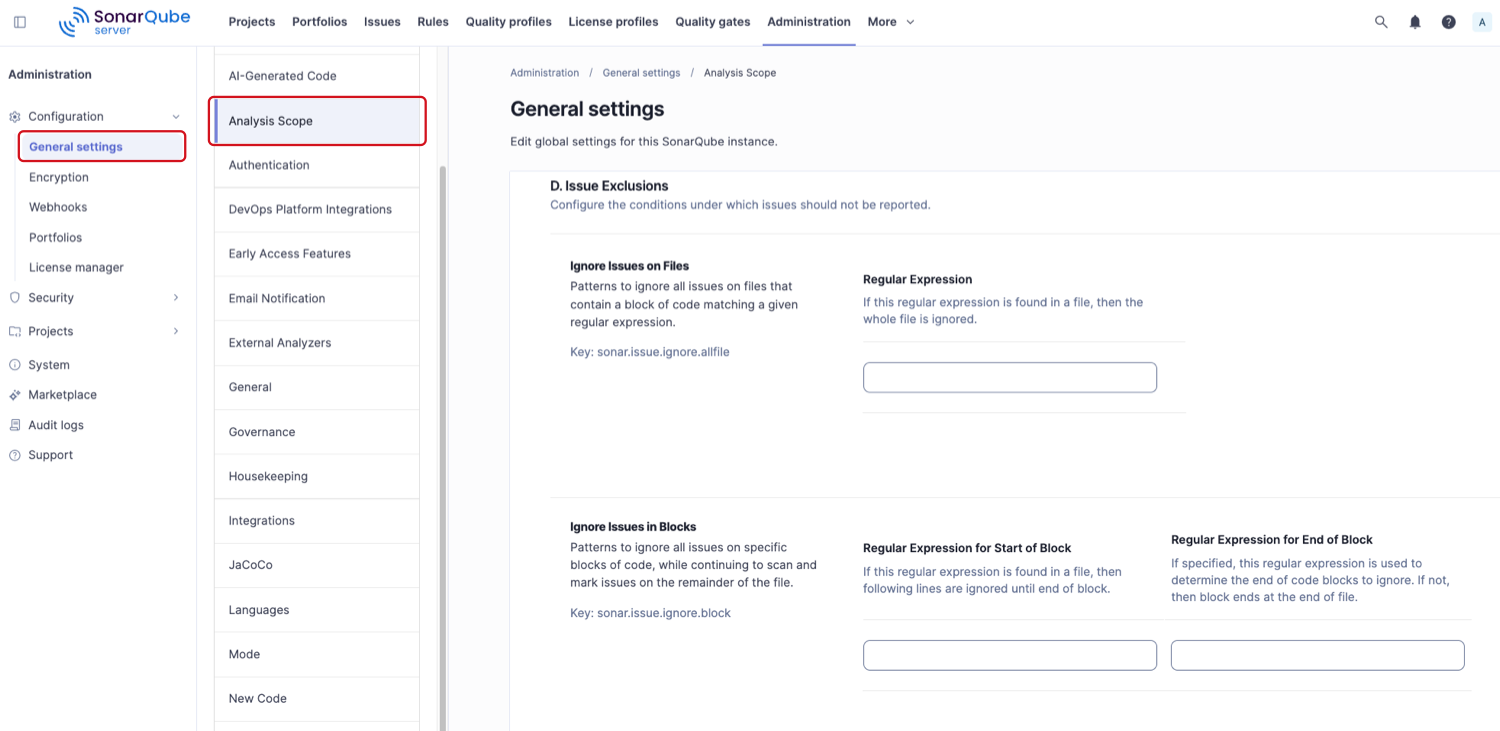Go to Projects in top navigation

(x=251, y=22)
